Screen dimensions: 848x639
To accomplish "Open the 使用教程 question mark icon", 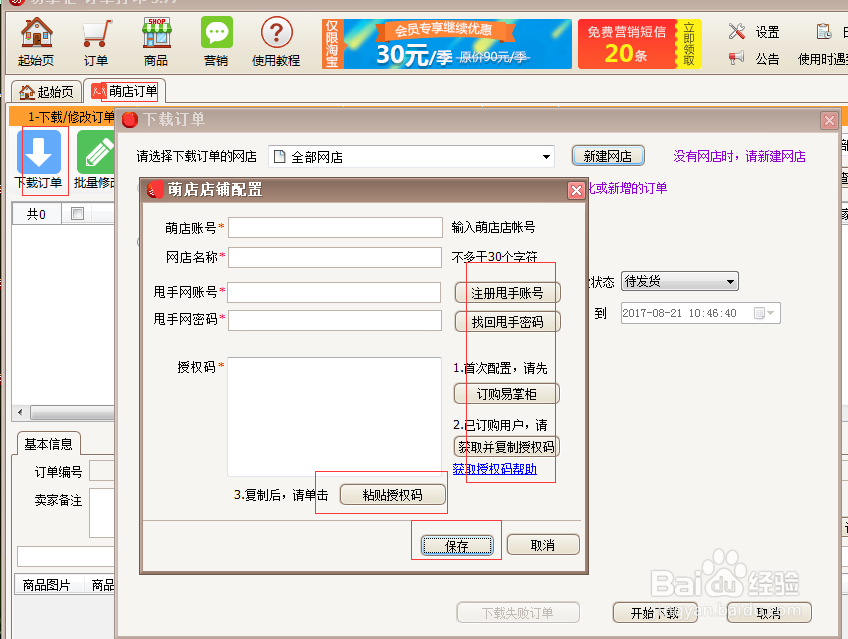I will (x=276, y=42).
